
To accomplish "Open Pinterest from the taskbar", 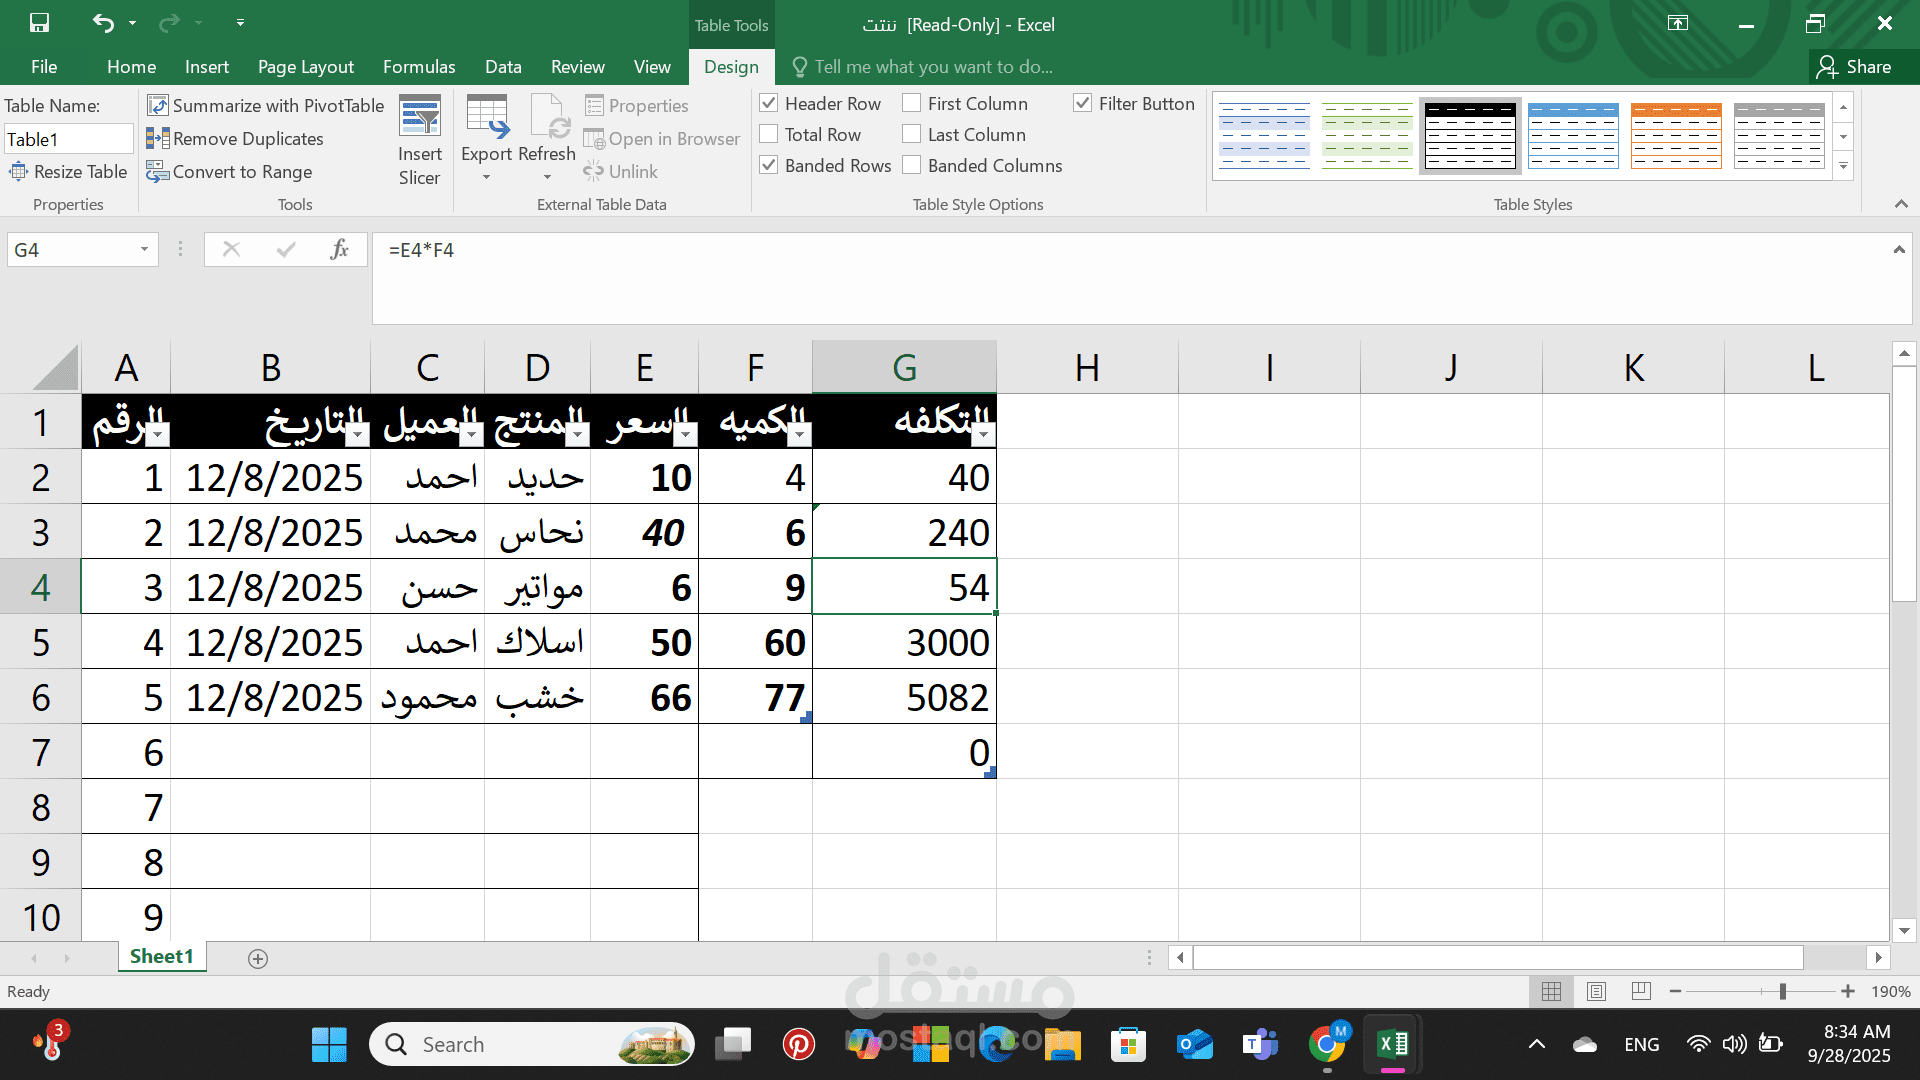I will click(798, 1044).
